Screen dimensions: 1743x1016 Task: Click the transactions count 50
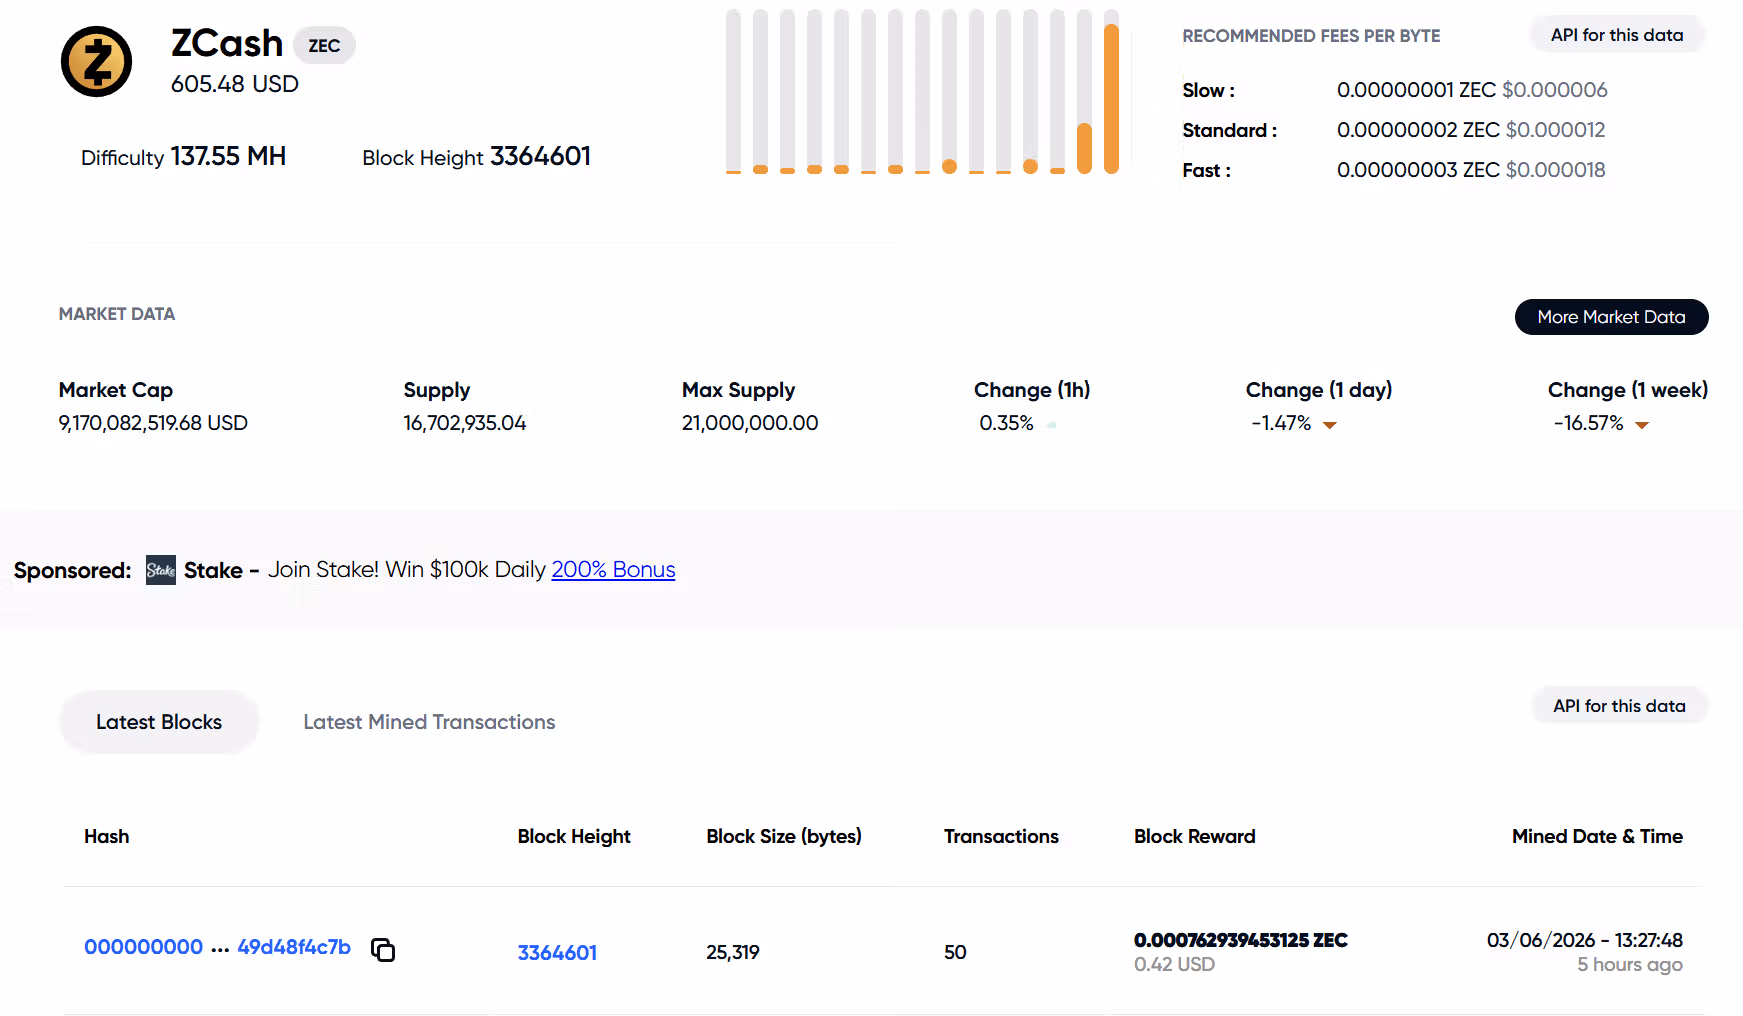[x=955, y=953]
